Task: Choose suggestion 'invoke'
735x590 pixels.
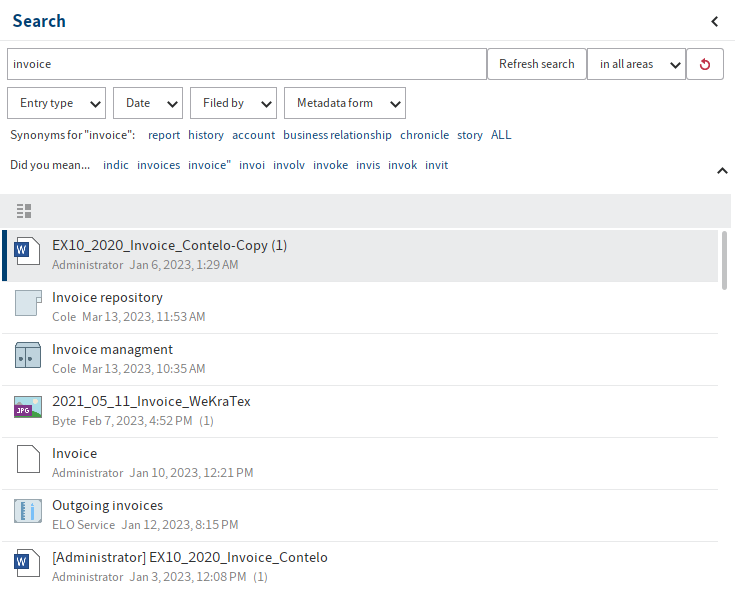Action: (330, 165)
